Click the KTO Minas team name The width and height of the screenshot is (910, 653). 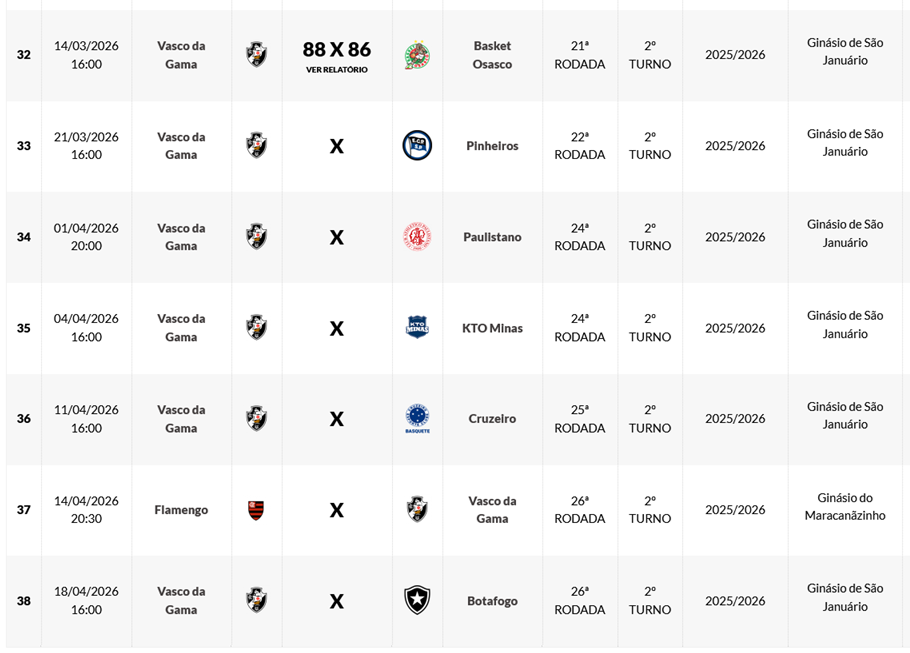492,328
